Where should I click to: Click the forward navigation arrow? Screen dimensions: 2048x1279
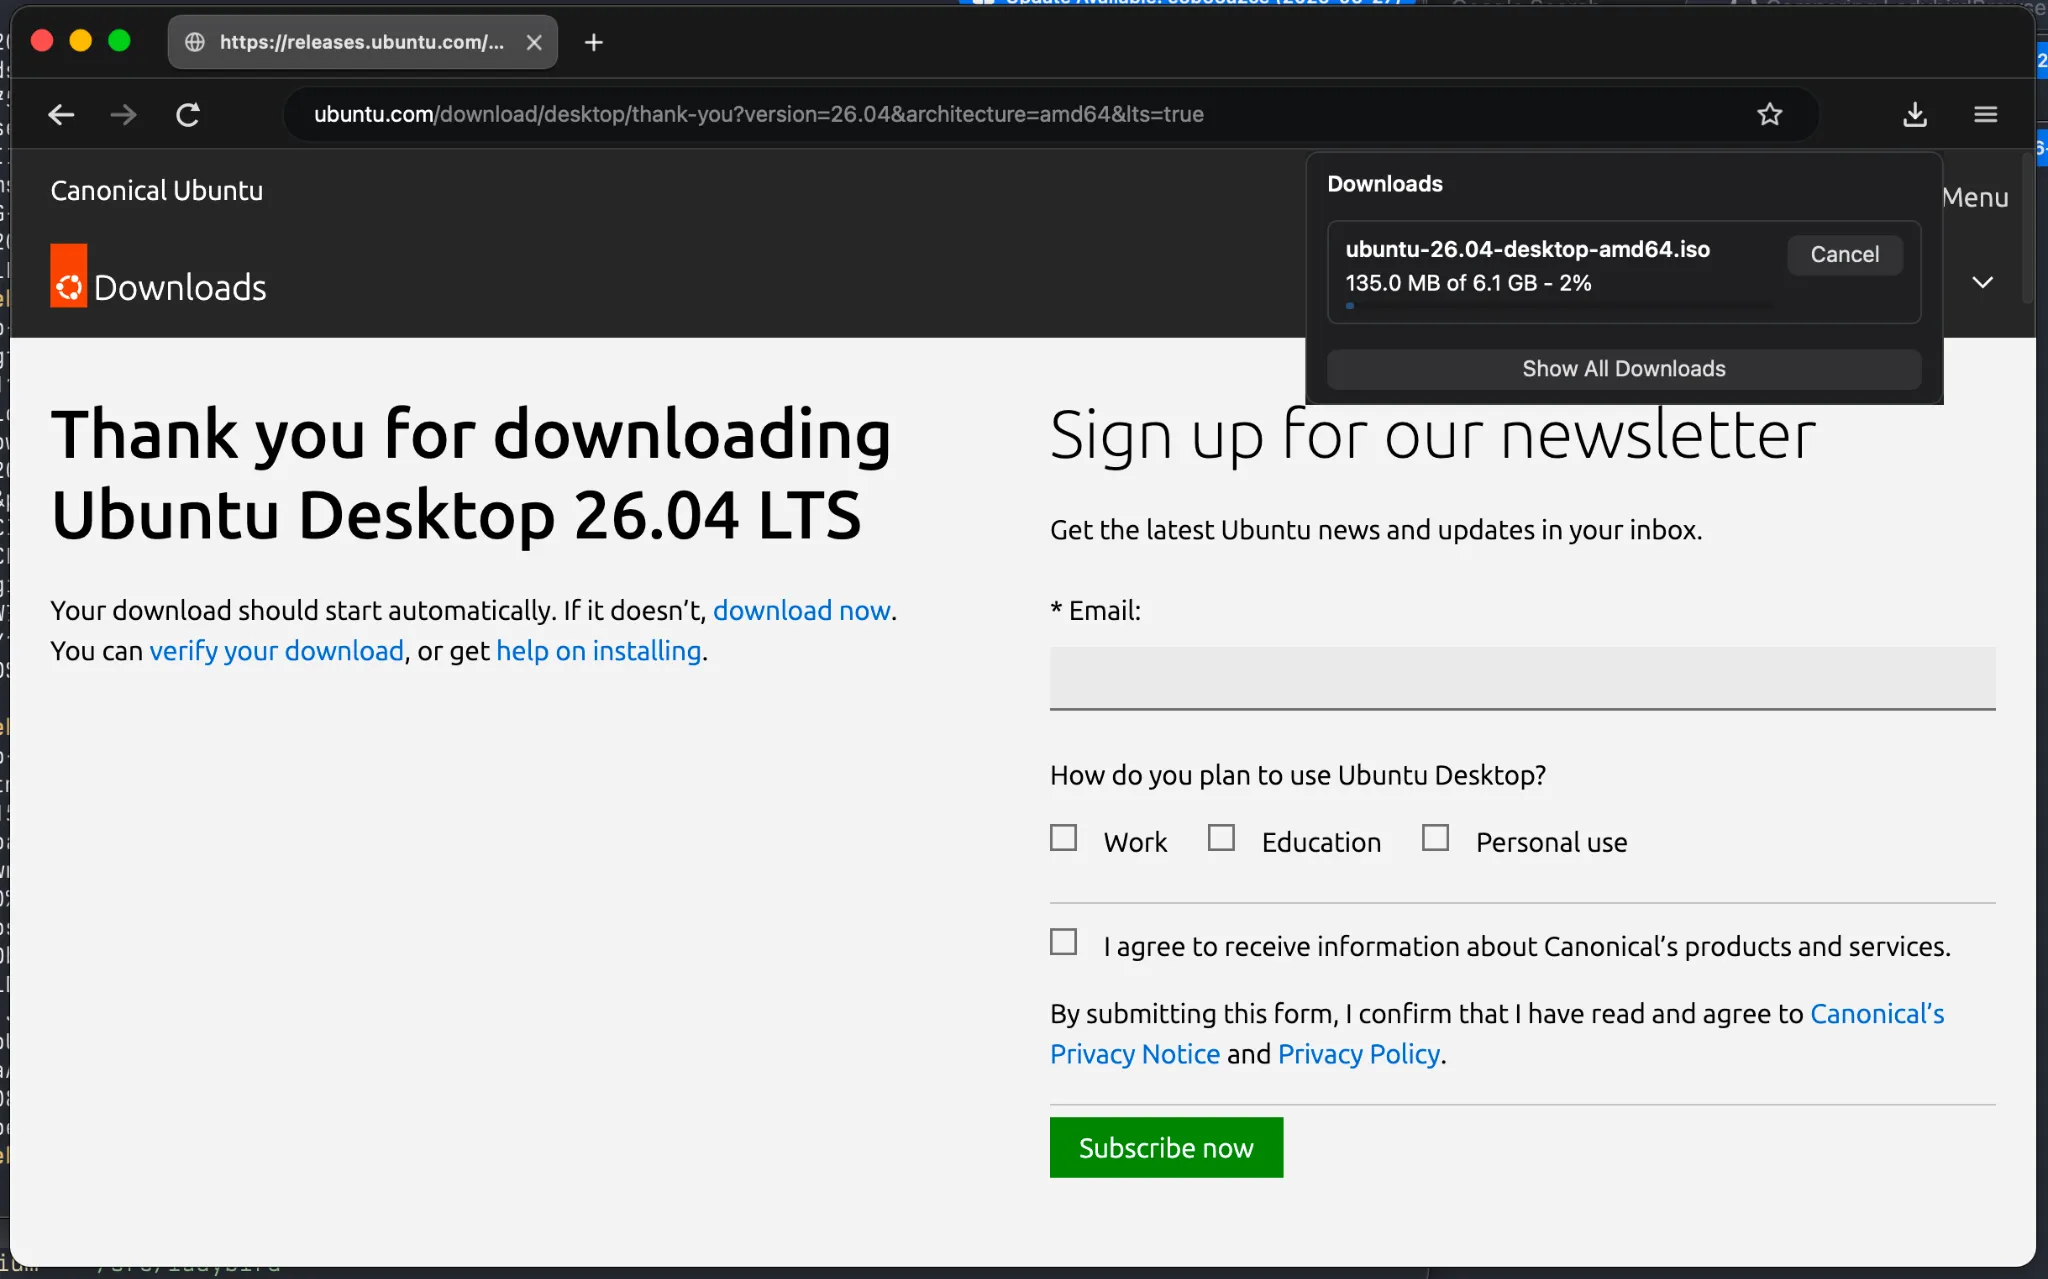123,114
